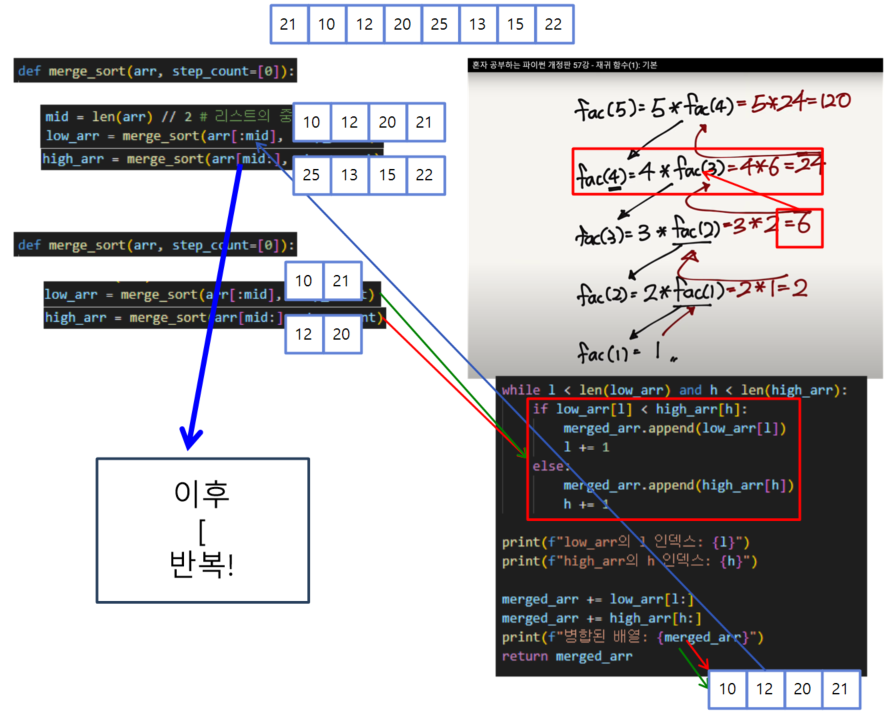
Task: Click the 'else:' code line
Action: pos(549,466)
